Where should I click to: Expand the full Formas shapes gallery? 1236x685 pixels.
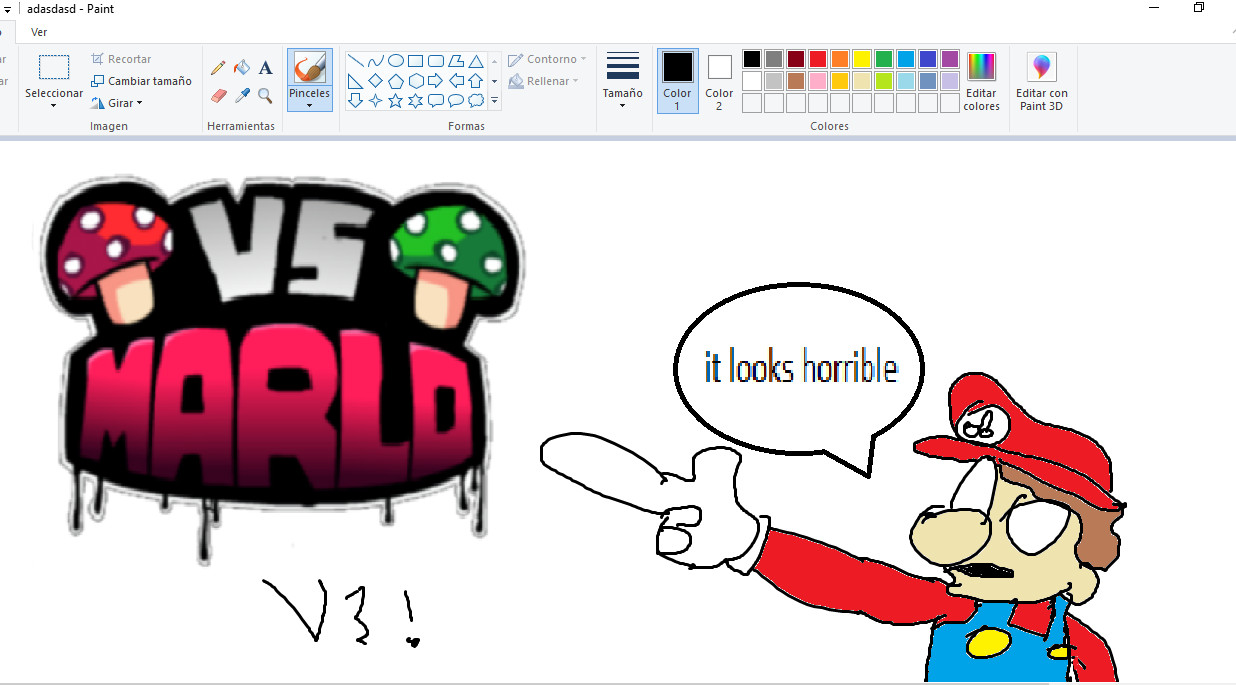coord(494,100)
